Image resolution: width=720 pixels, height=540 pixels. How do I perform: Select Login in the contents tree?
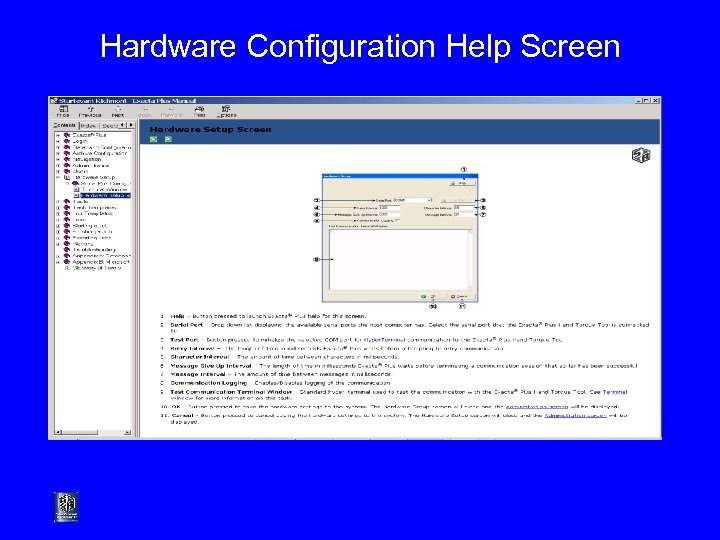coord(79,141)
